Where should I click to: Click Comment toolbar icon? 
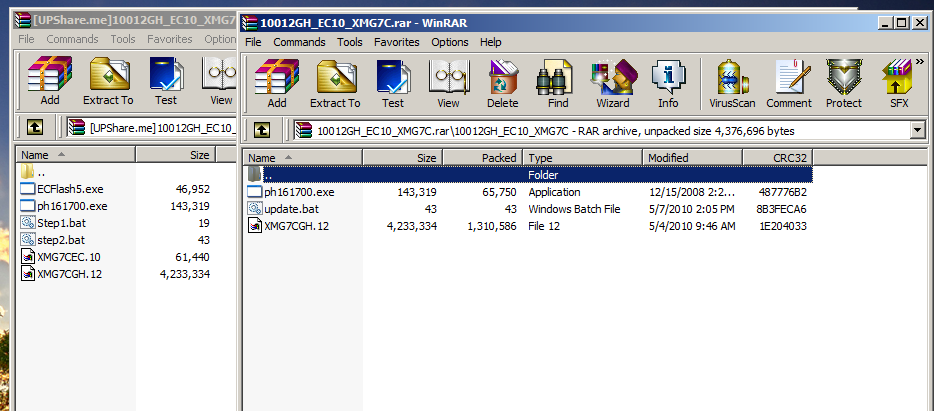pyautogui.click(x=789, y=83)
